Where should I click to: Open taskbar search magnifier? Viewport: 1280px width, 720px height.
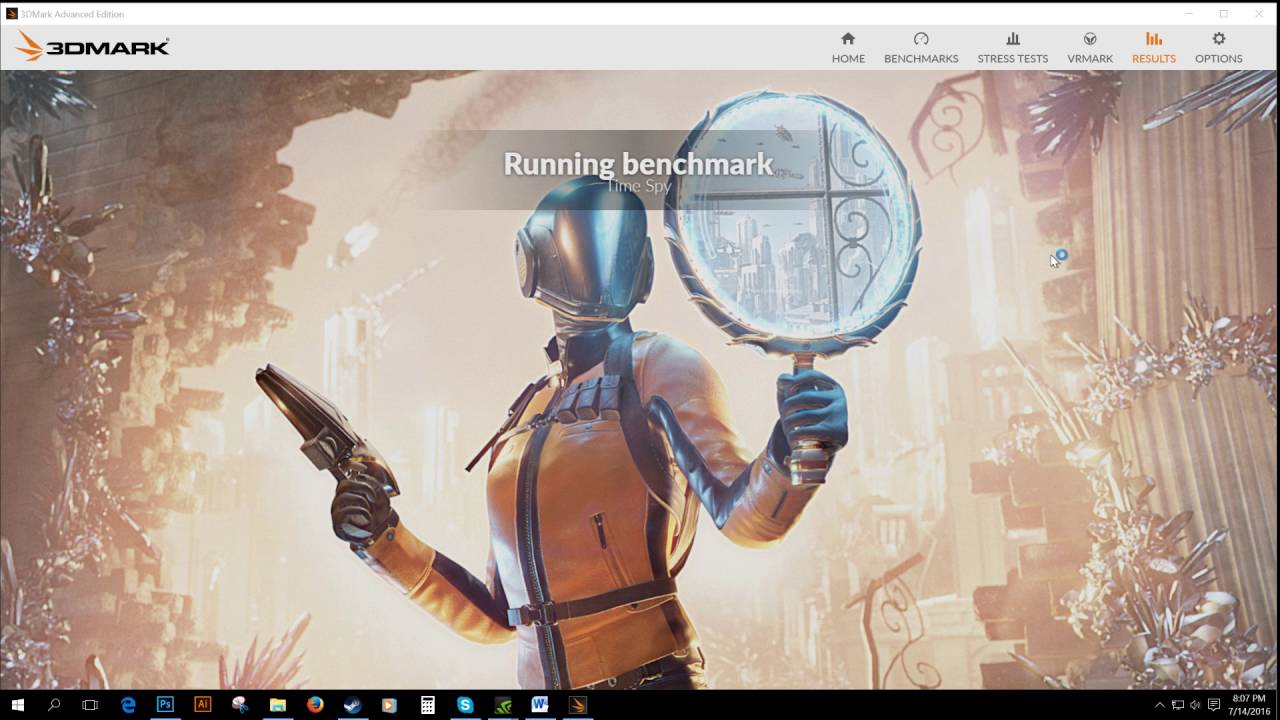pyautogui.click(x=54, y=705)
